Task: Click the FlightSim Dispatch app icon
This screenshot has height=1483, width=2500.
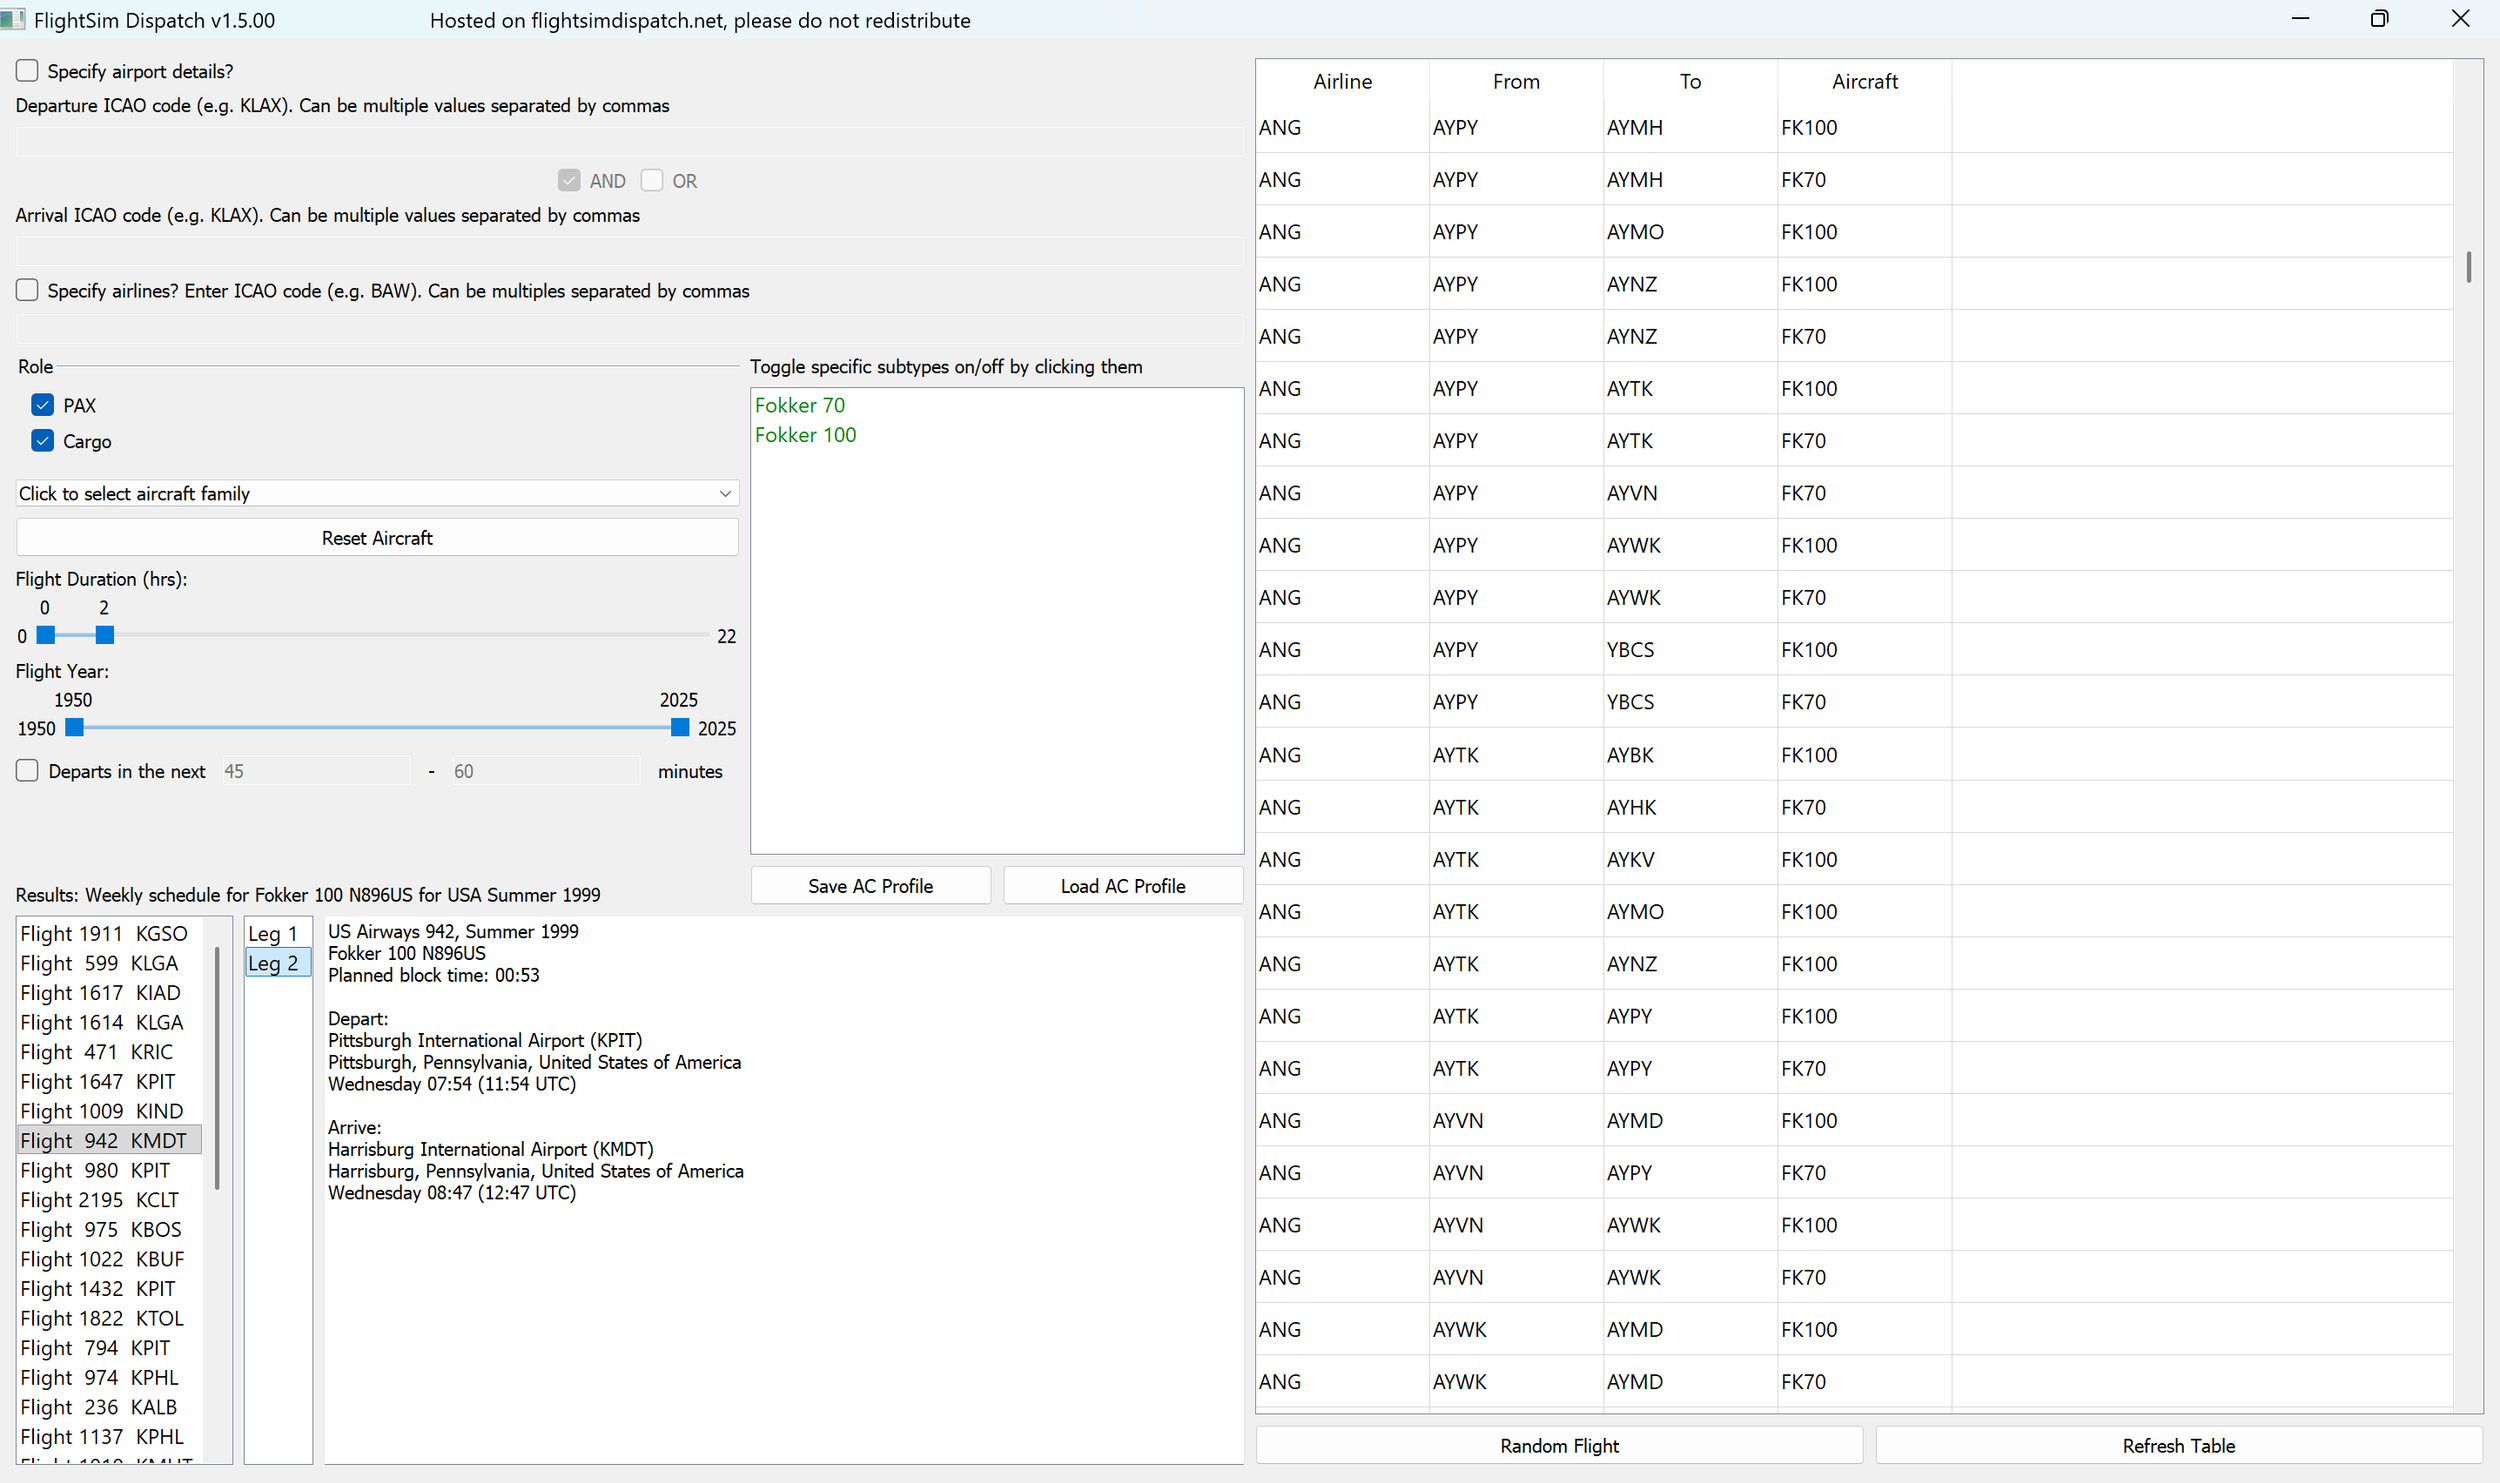Action: (13, 19)
